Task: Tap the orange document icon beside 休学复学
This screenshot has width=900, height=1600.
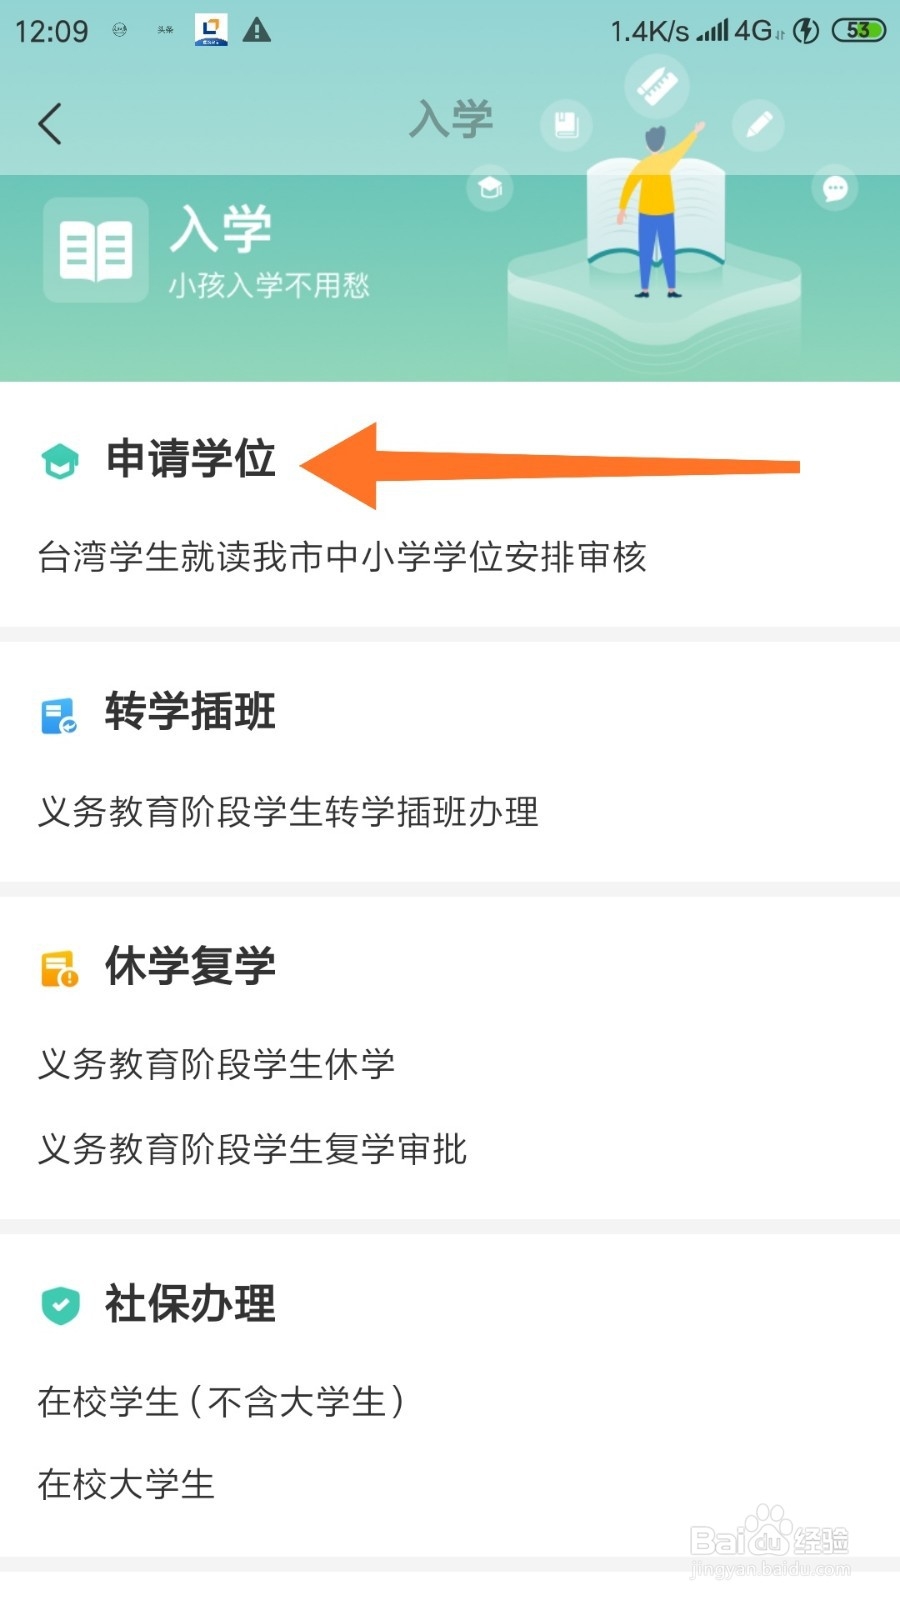Action: click(59, 969)
